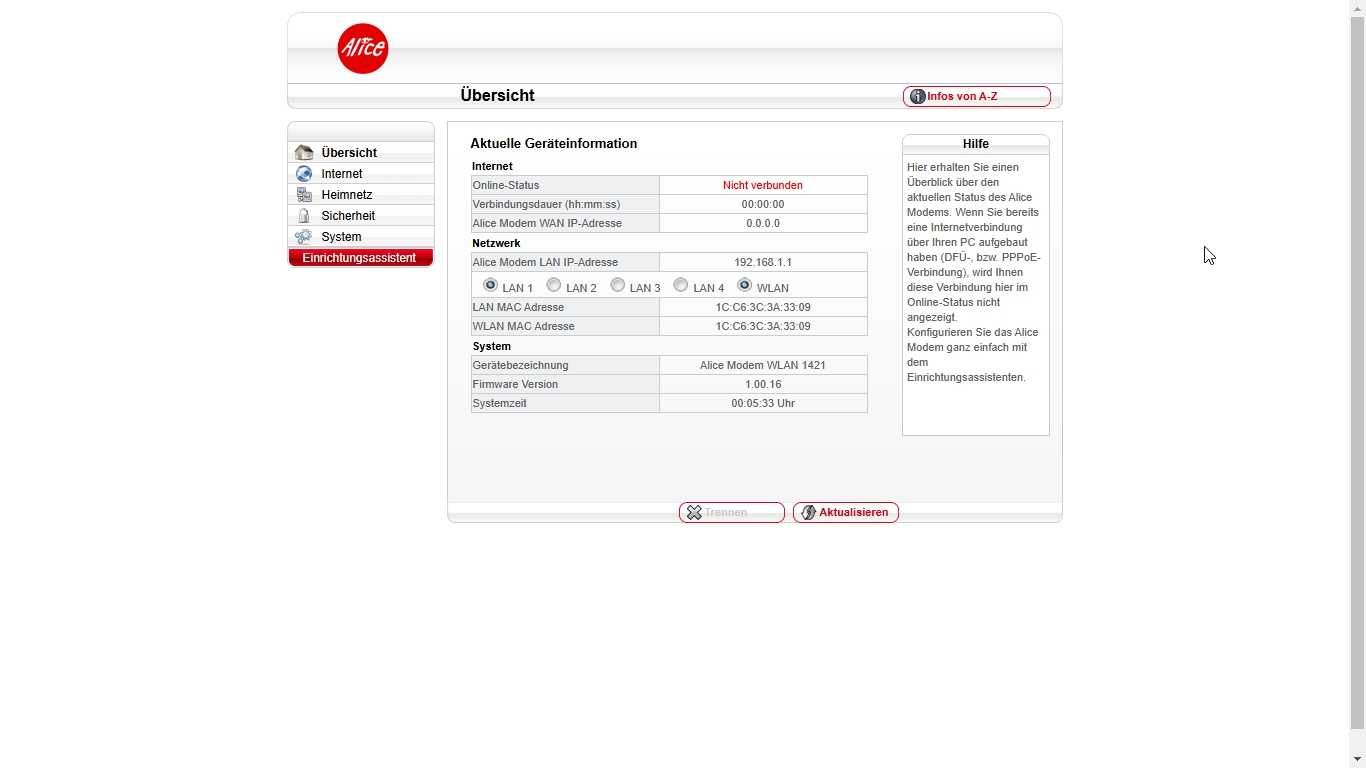Image resolution: width=1366 pixels, height=768 pixels.
Task: Click the Online-Status label cell
Action: tap(565, 185)
